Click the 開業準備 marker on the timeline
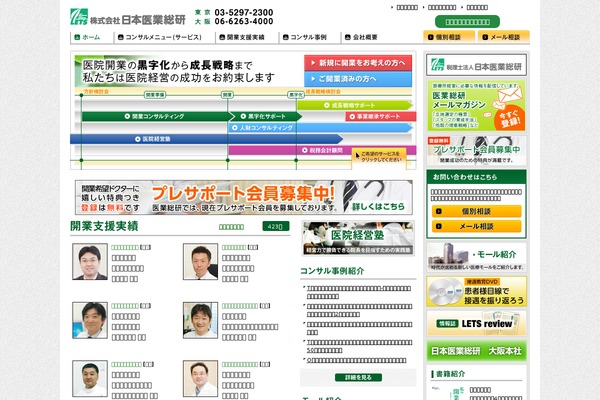Viewport: 600px width, 400px height. click(x=155, y=95)
